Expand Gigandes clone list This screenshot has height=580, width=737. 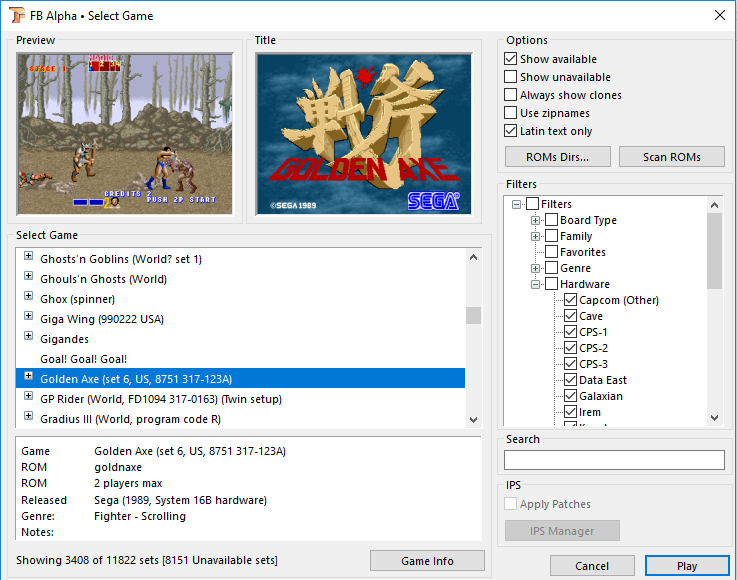[x=29, y=336]
